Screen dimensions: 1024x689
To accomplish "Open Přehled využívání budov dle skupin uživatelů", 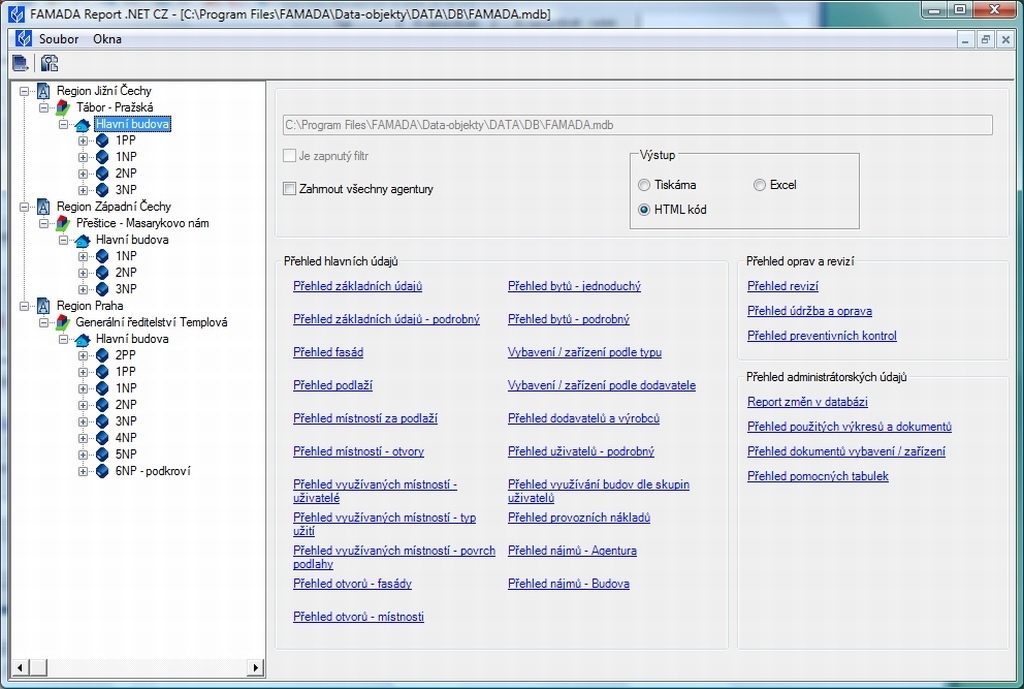I will click(598, 491).
